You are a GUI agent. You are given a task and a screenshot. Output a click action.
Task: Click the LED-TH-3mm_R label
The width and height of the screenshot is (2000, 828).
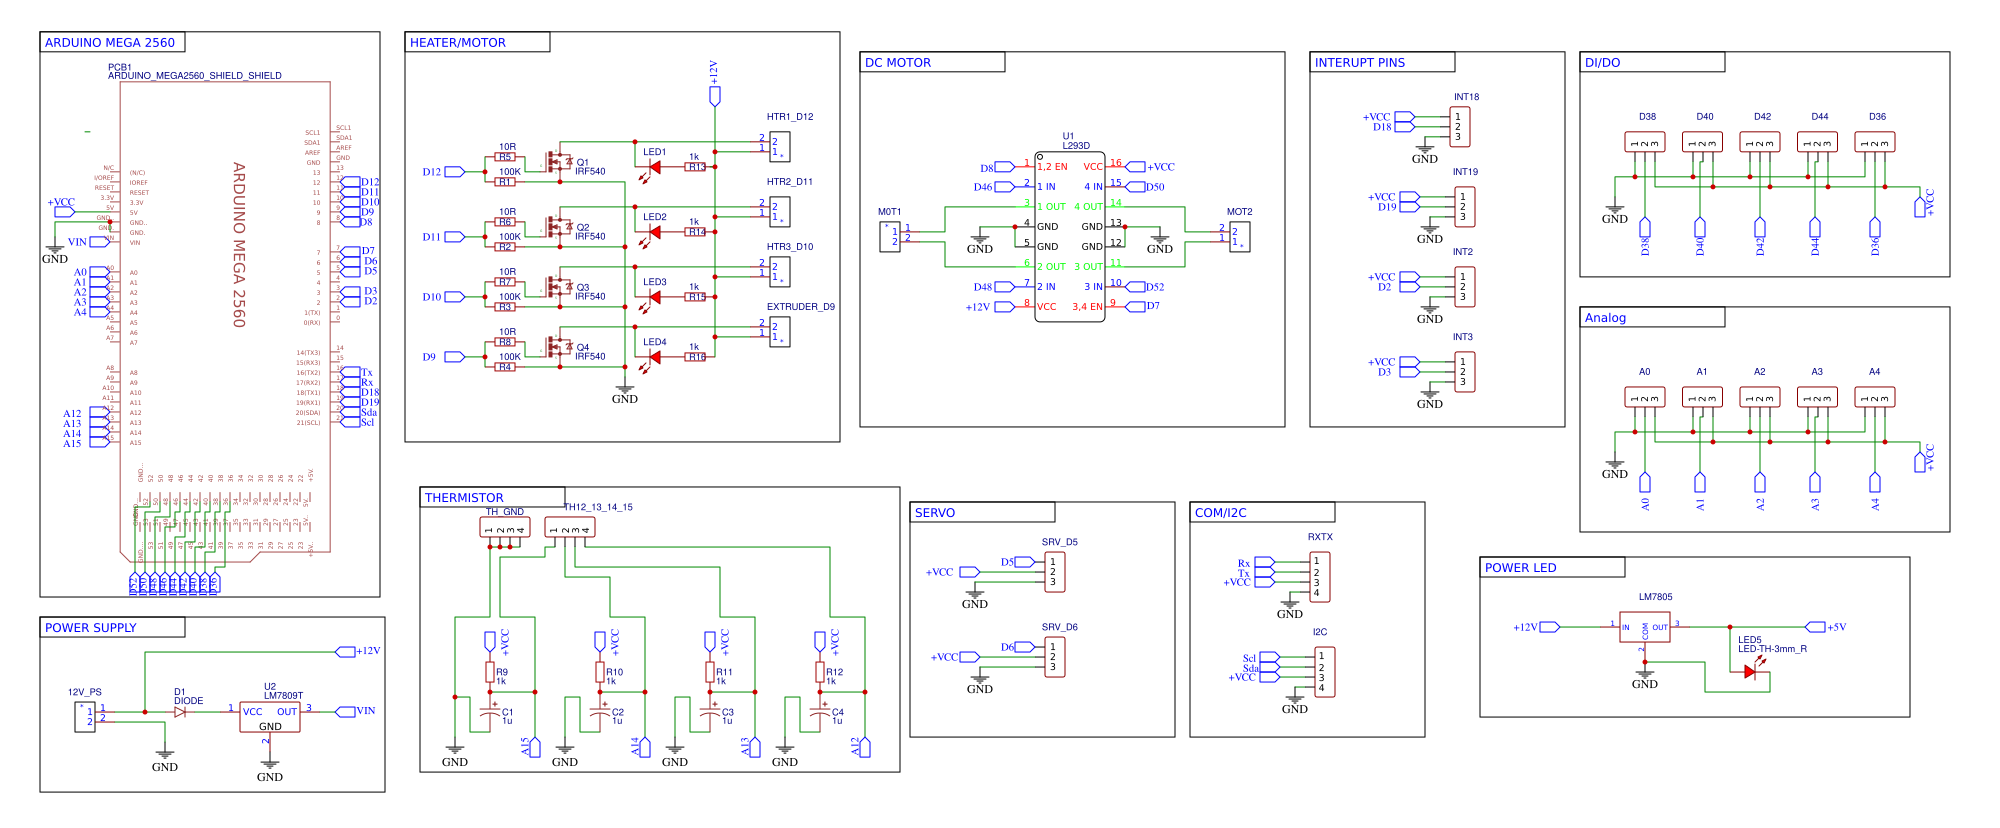pyautogui.click(x=1772, y=649)
